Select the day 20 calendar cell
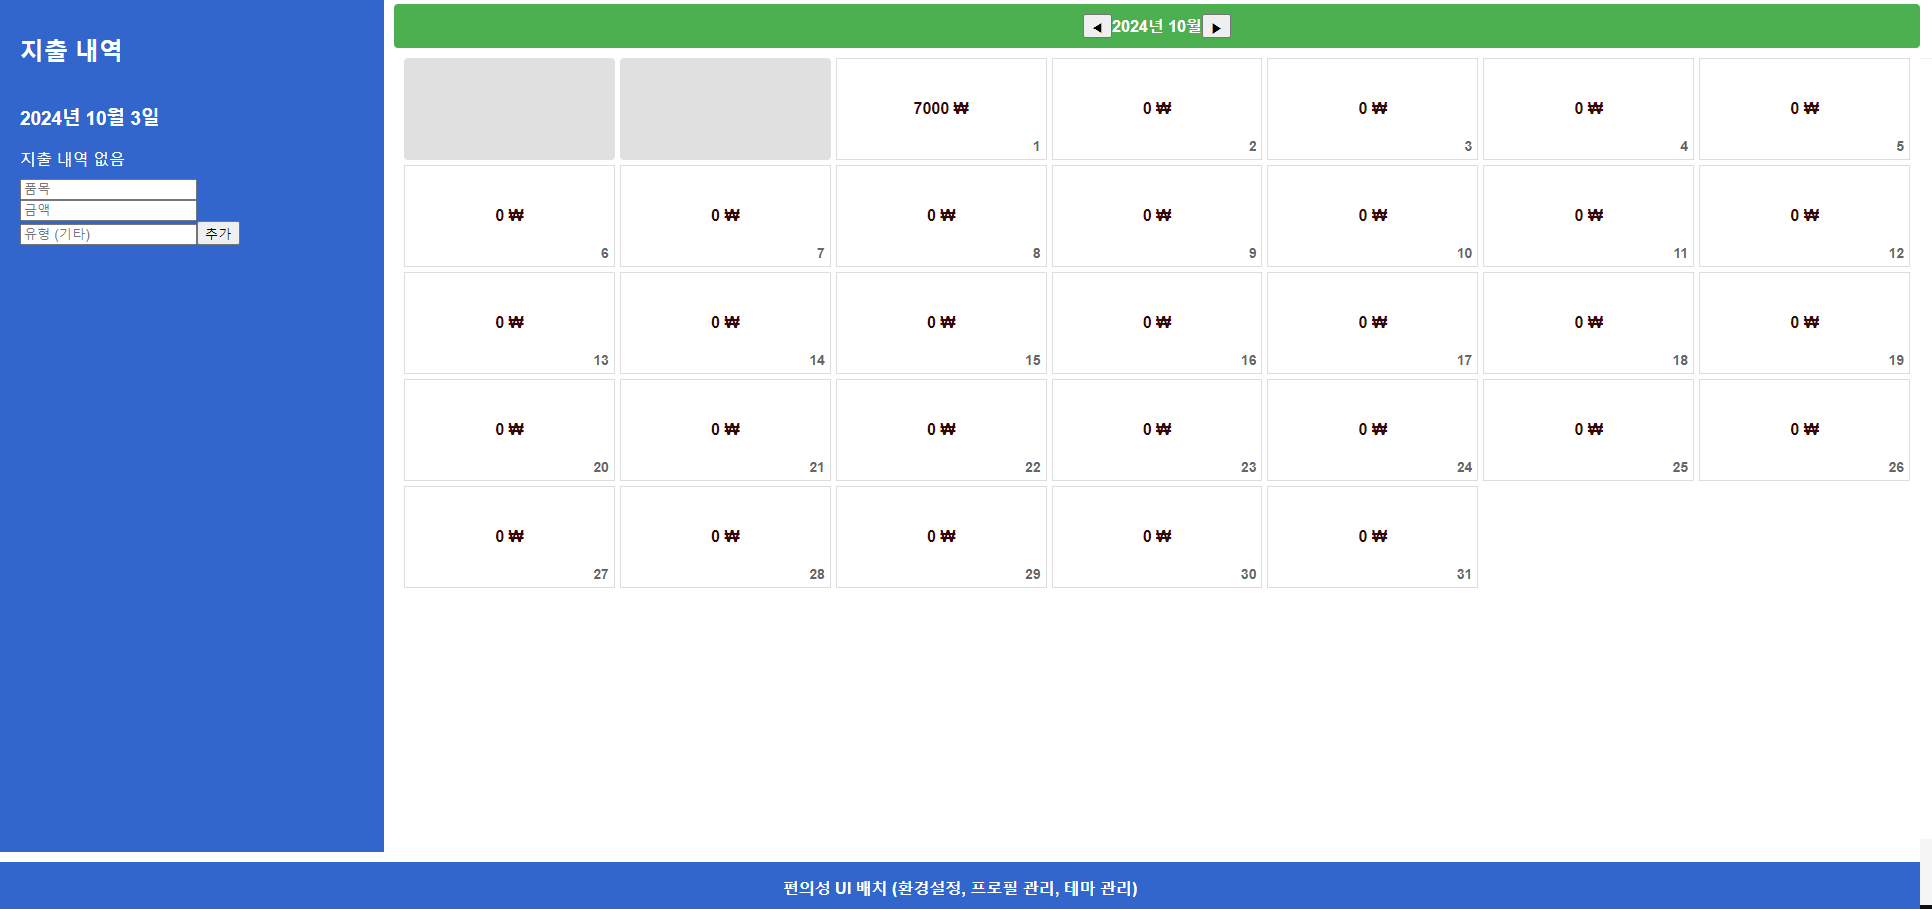1932x909 pixels. pyautogui.click(x=509, y=430)
